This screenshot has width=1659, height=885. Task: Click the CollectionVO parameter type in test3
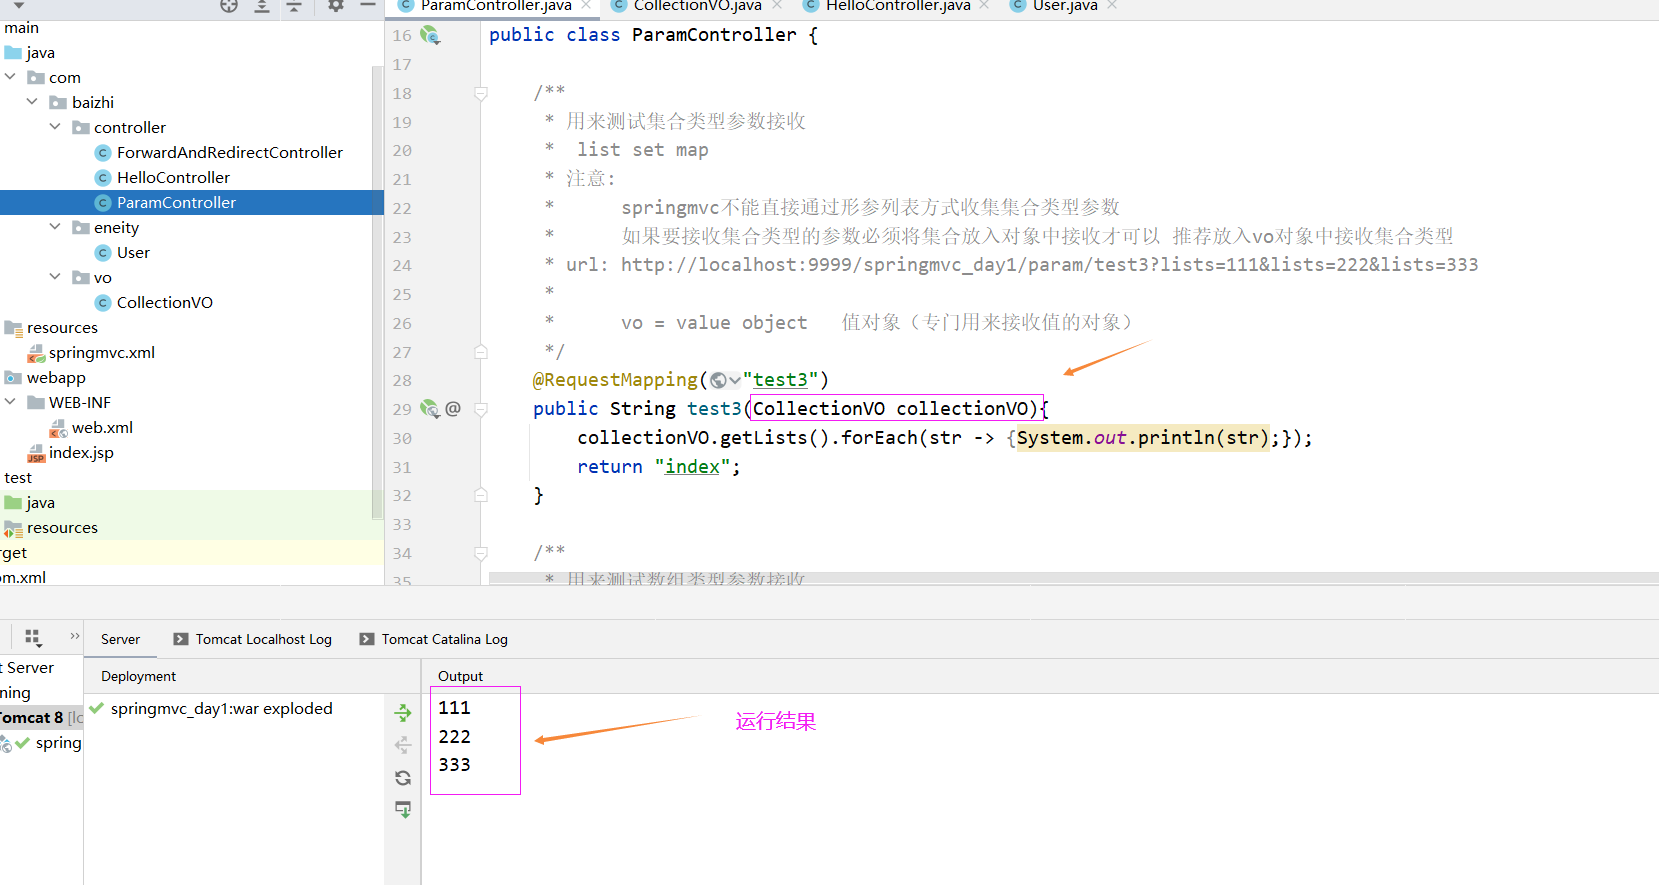818,408
